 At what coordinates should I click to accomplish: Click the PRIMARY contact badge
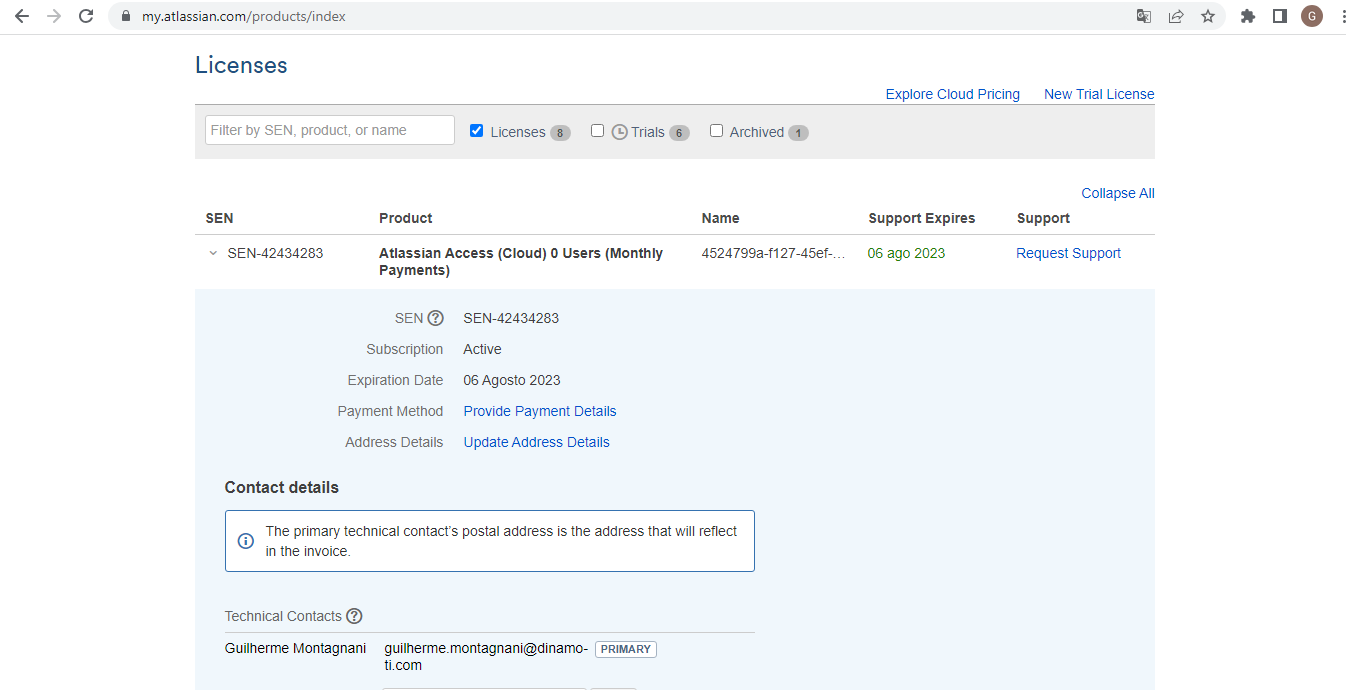(626, 649)
